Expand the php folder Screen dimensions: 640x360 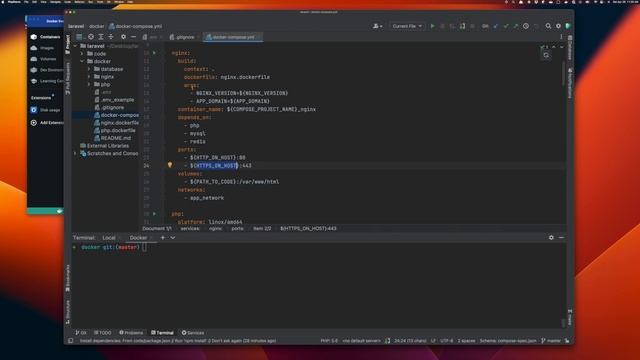coord(89,84)
